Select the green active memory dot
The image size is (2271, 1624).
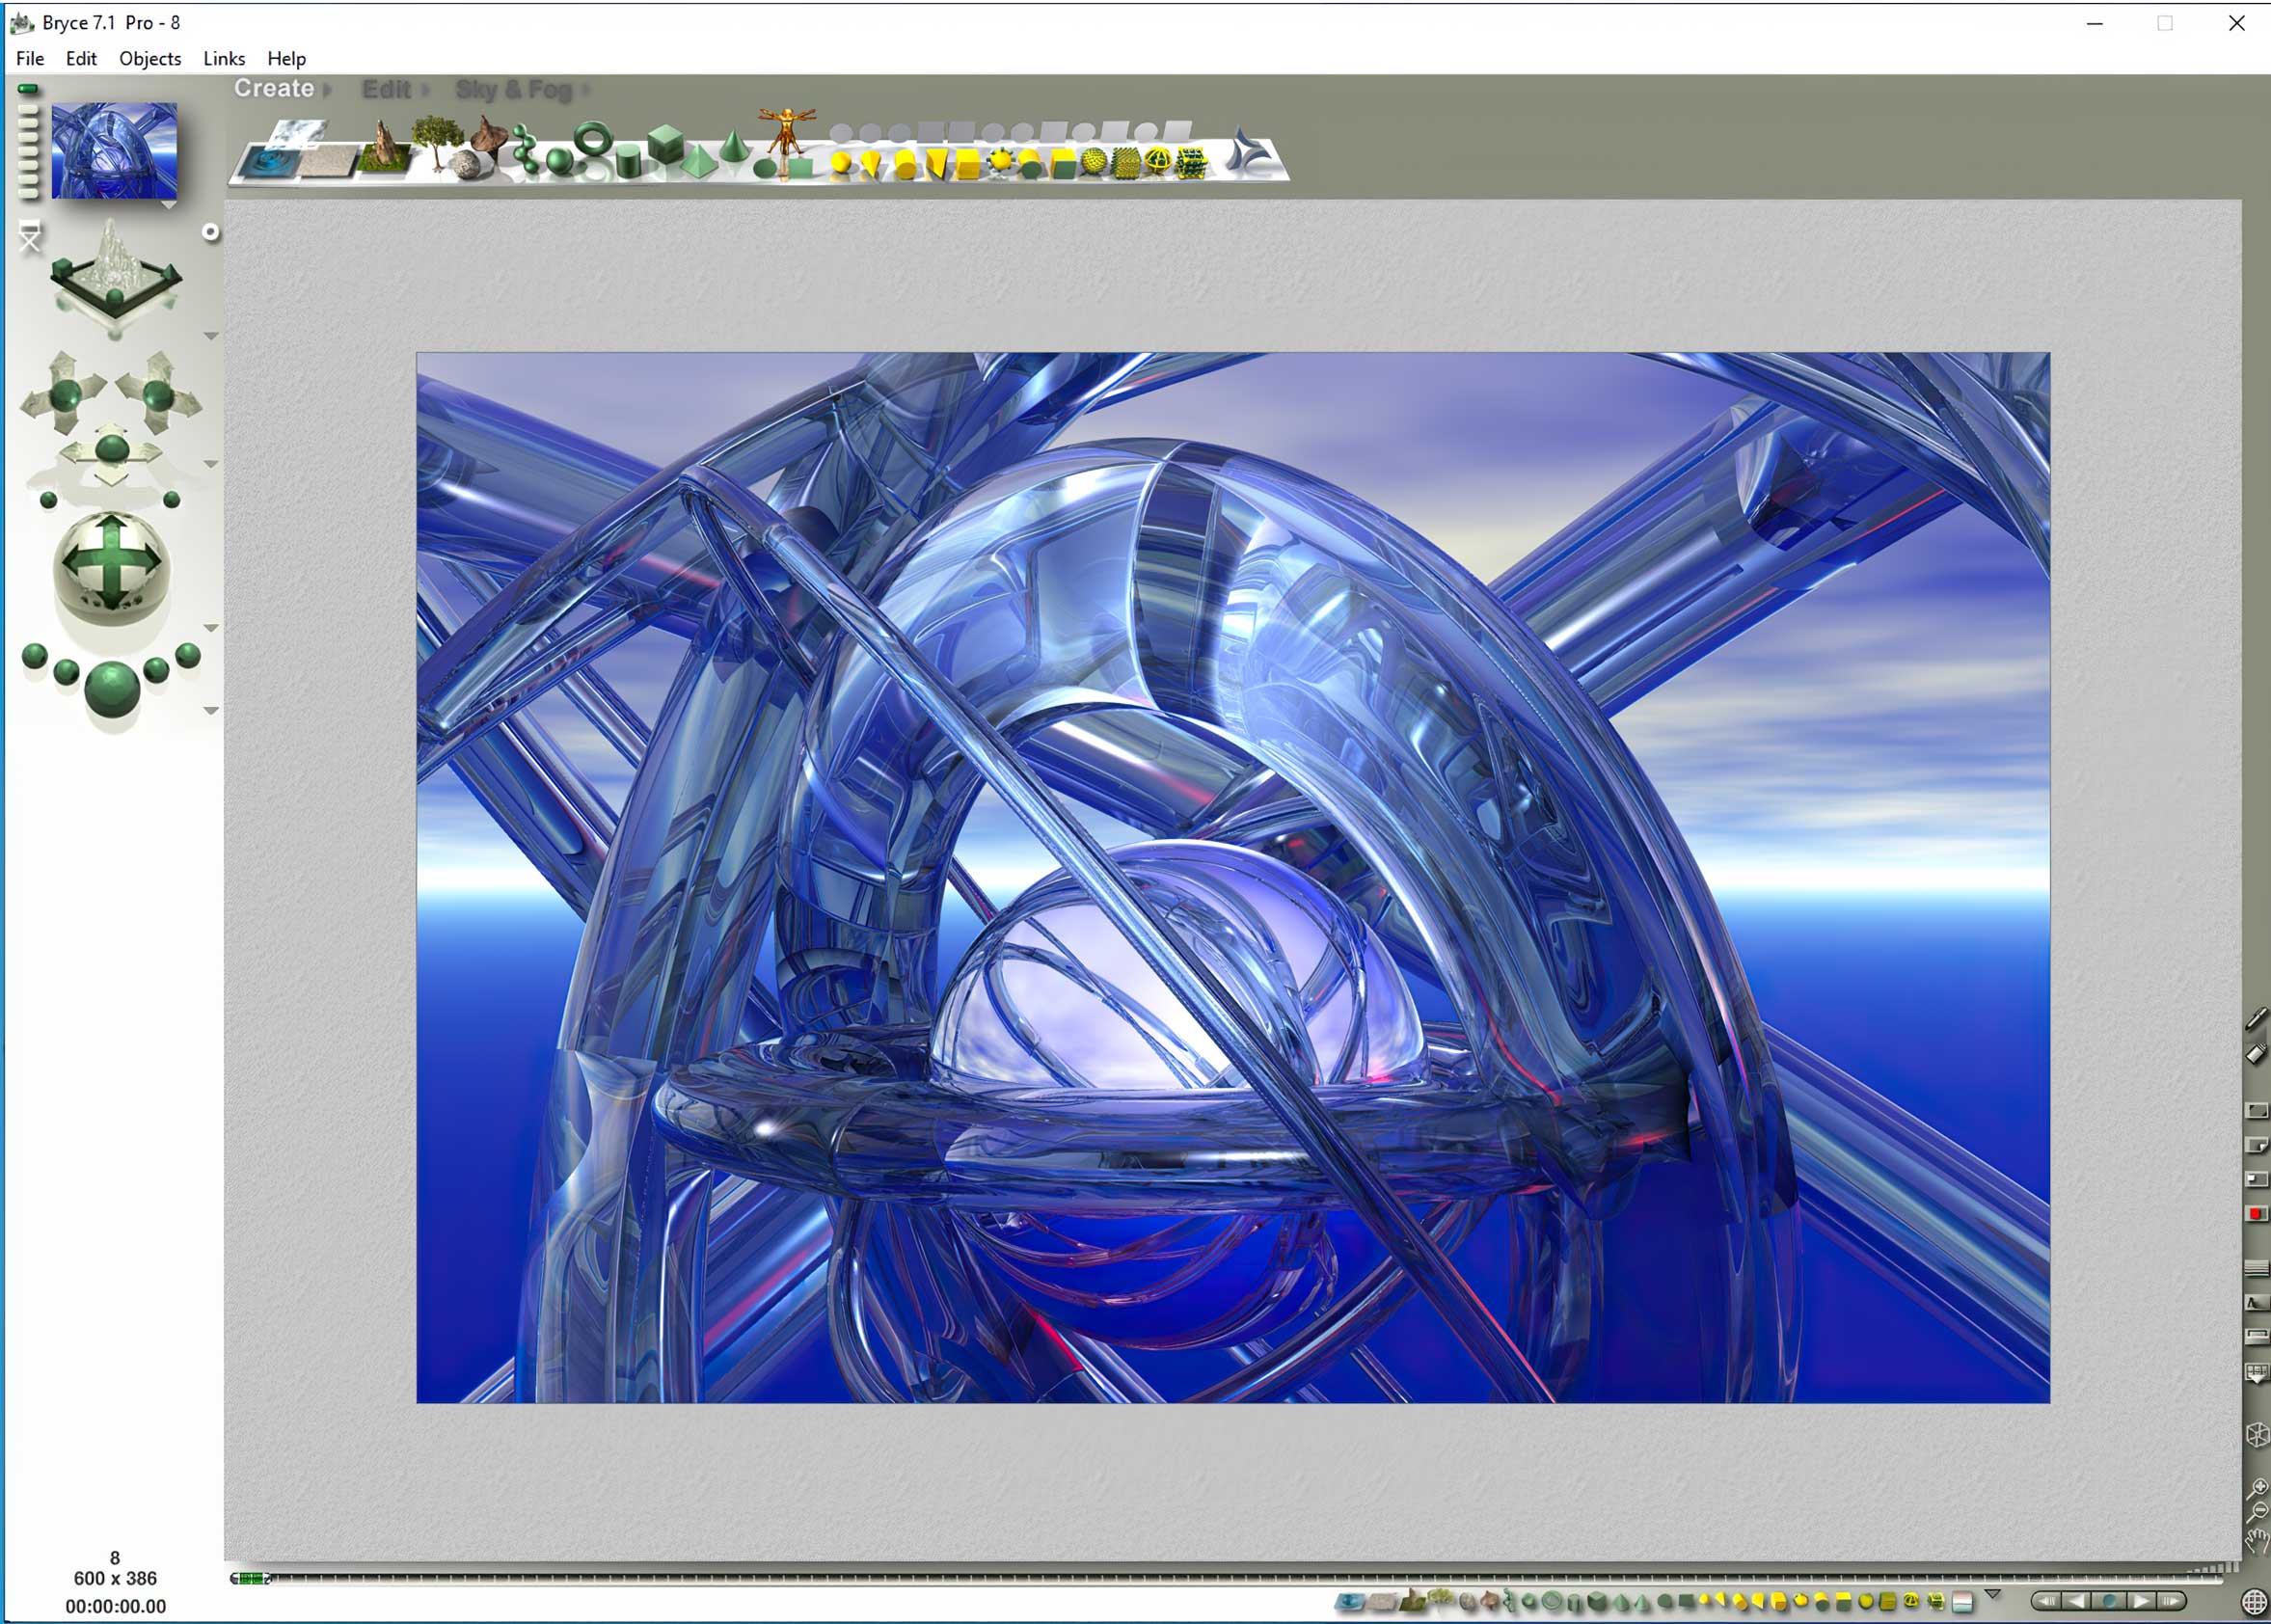[x=28, y=90]
